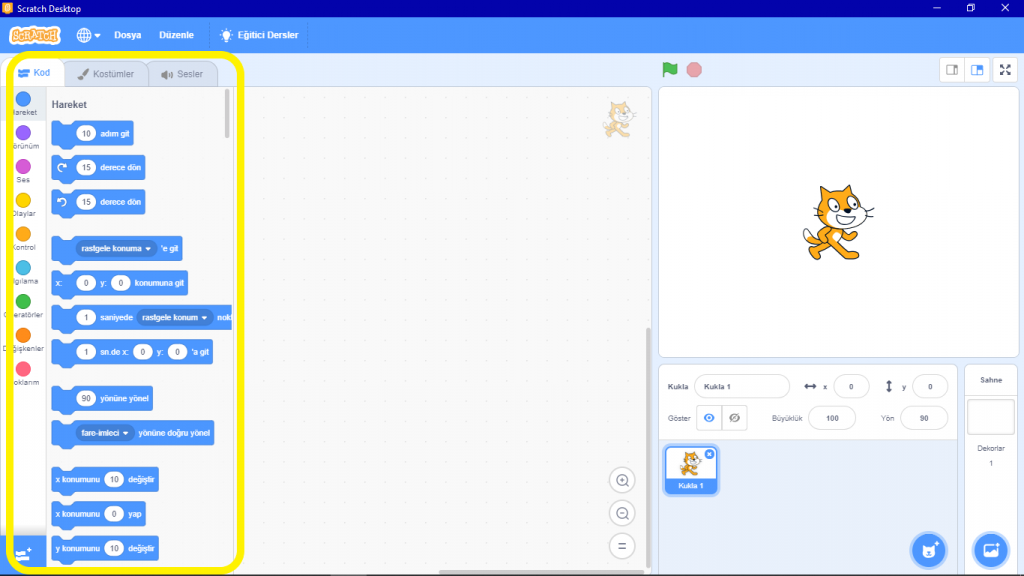The width and height of the screenshot is (1024, 576).
Task: Click the 90 value in yönüne yönel block
Action: pos(86,398)
